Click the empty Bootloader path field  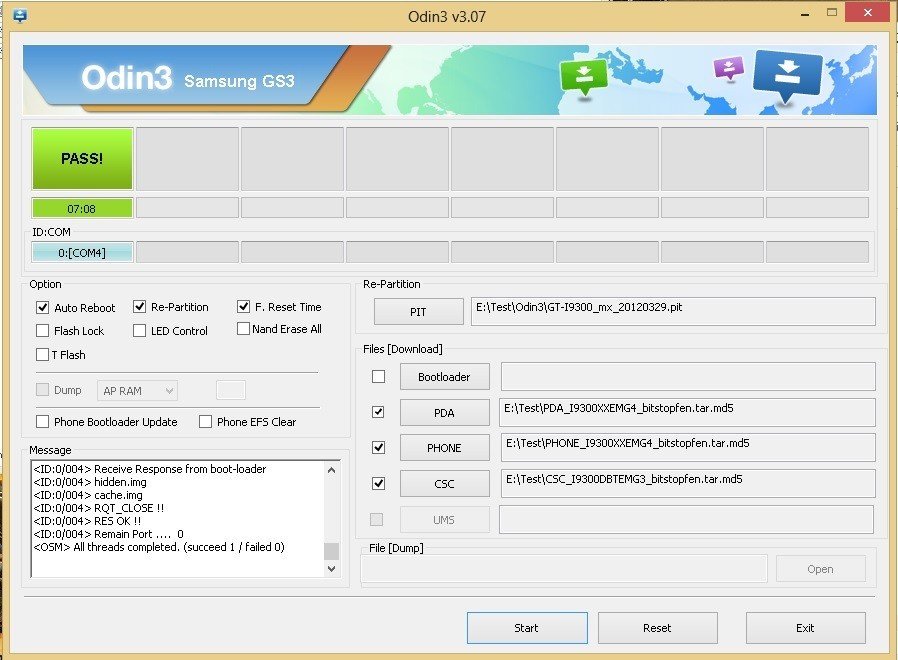[688, 376]
